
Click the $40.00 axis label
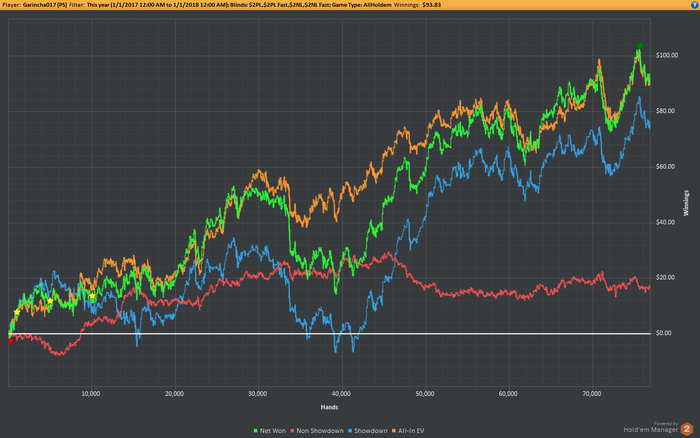[x=666, y=222]
